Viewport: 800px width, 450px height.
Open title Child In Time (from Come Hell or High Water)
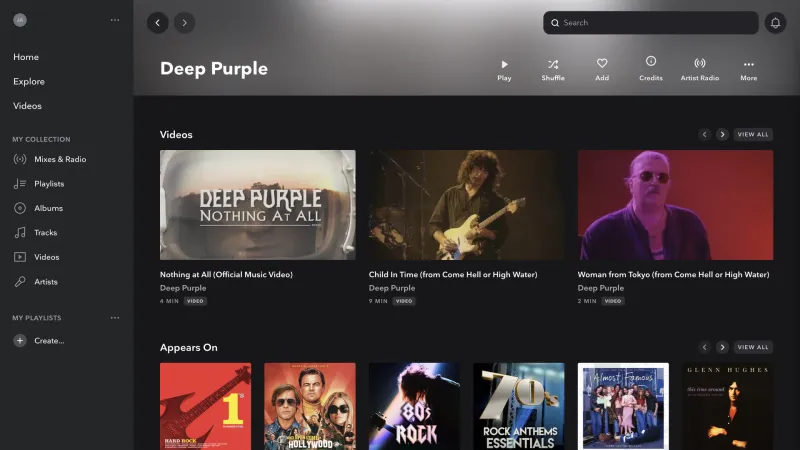click(x=453, y=274)
